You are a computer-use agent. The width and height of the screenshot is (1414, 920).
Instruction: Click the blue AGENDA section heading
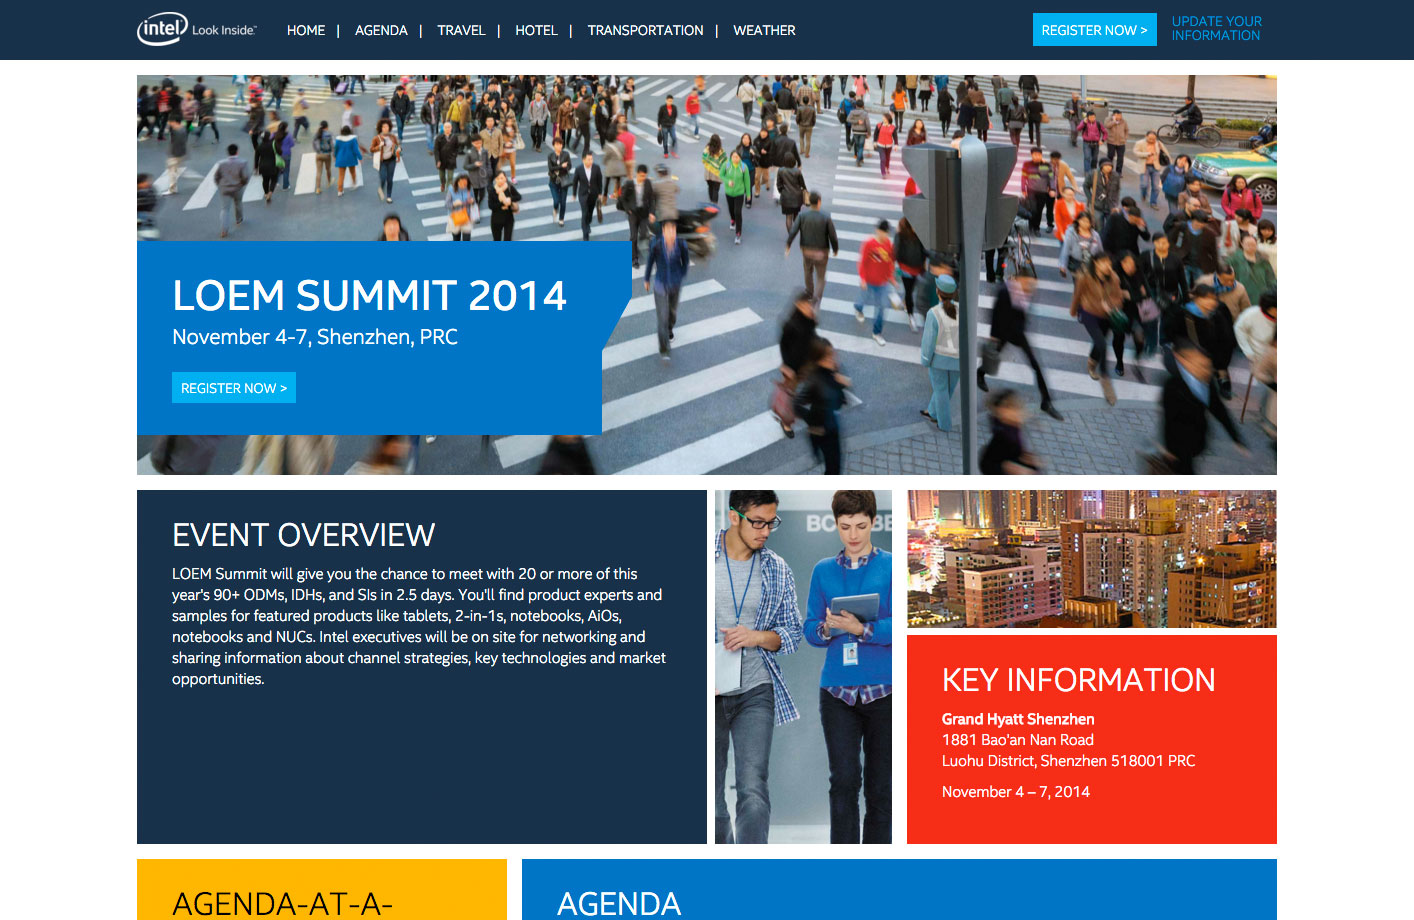(x=618, y=903)
